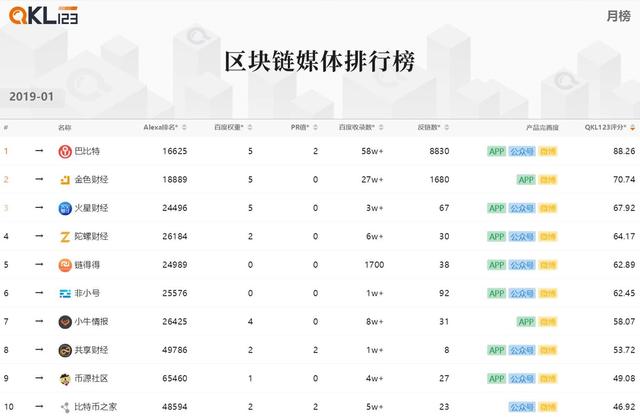Click the 公众号 tag in 巴比特 row

coord(522,151)
